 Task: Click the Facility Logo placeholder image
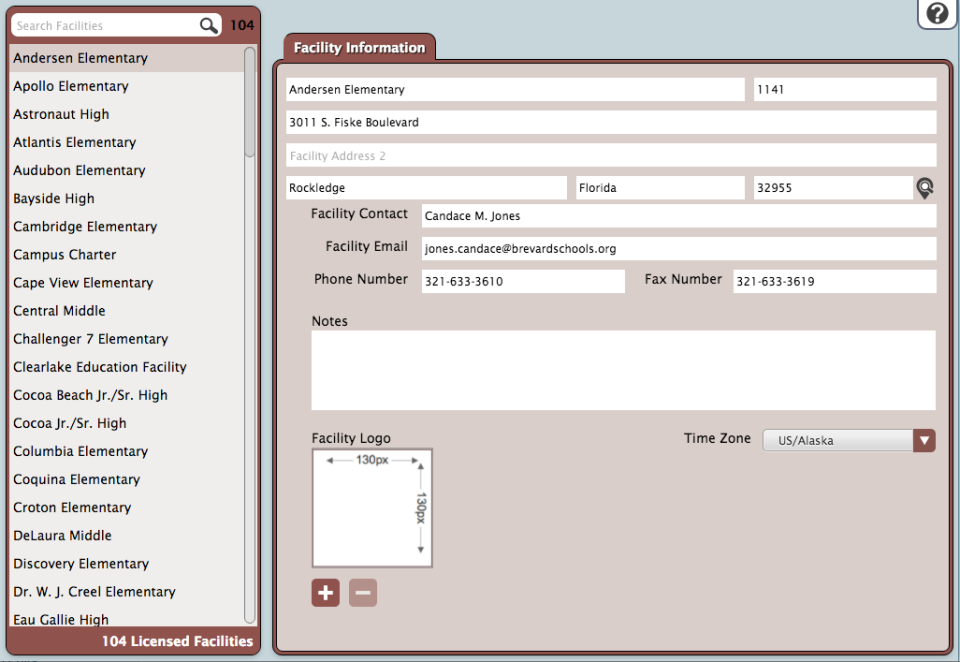[x=372, y=508]
